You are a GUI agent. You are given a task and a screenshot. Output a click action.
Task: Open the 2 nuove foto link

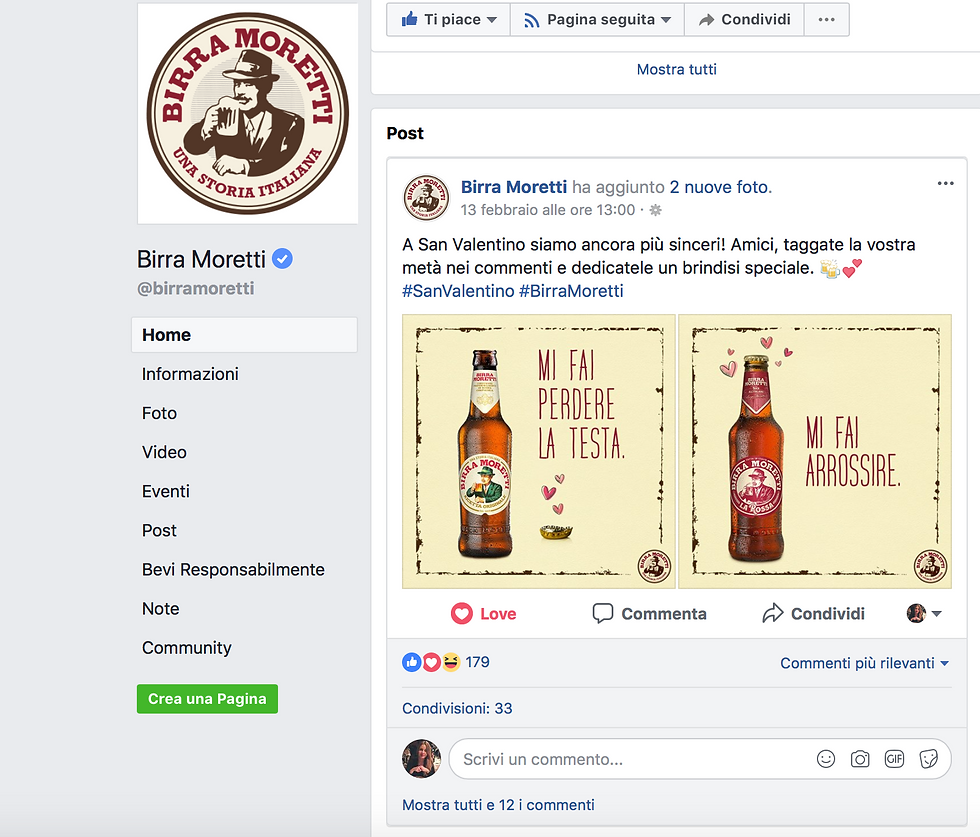pos(721,187)
